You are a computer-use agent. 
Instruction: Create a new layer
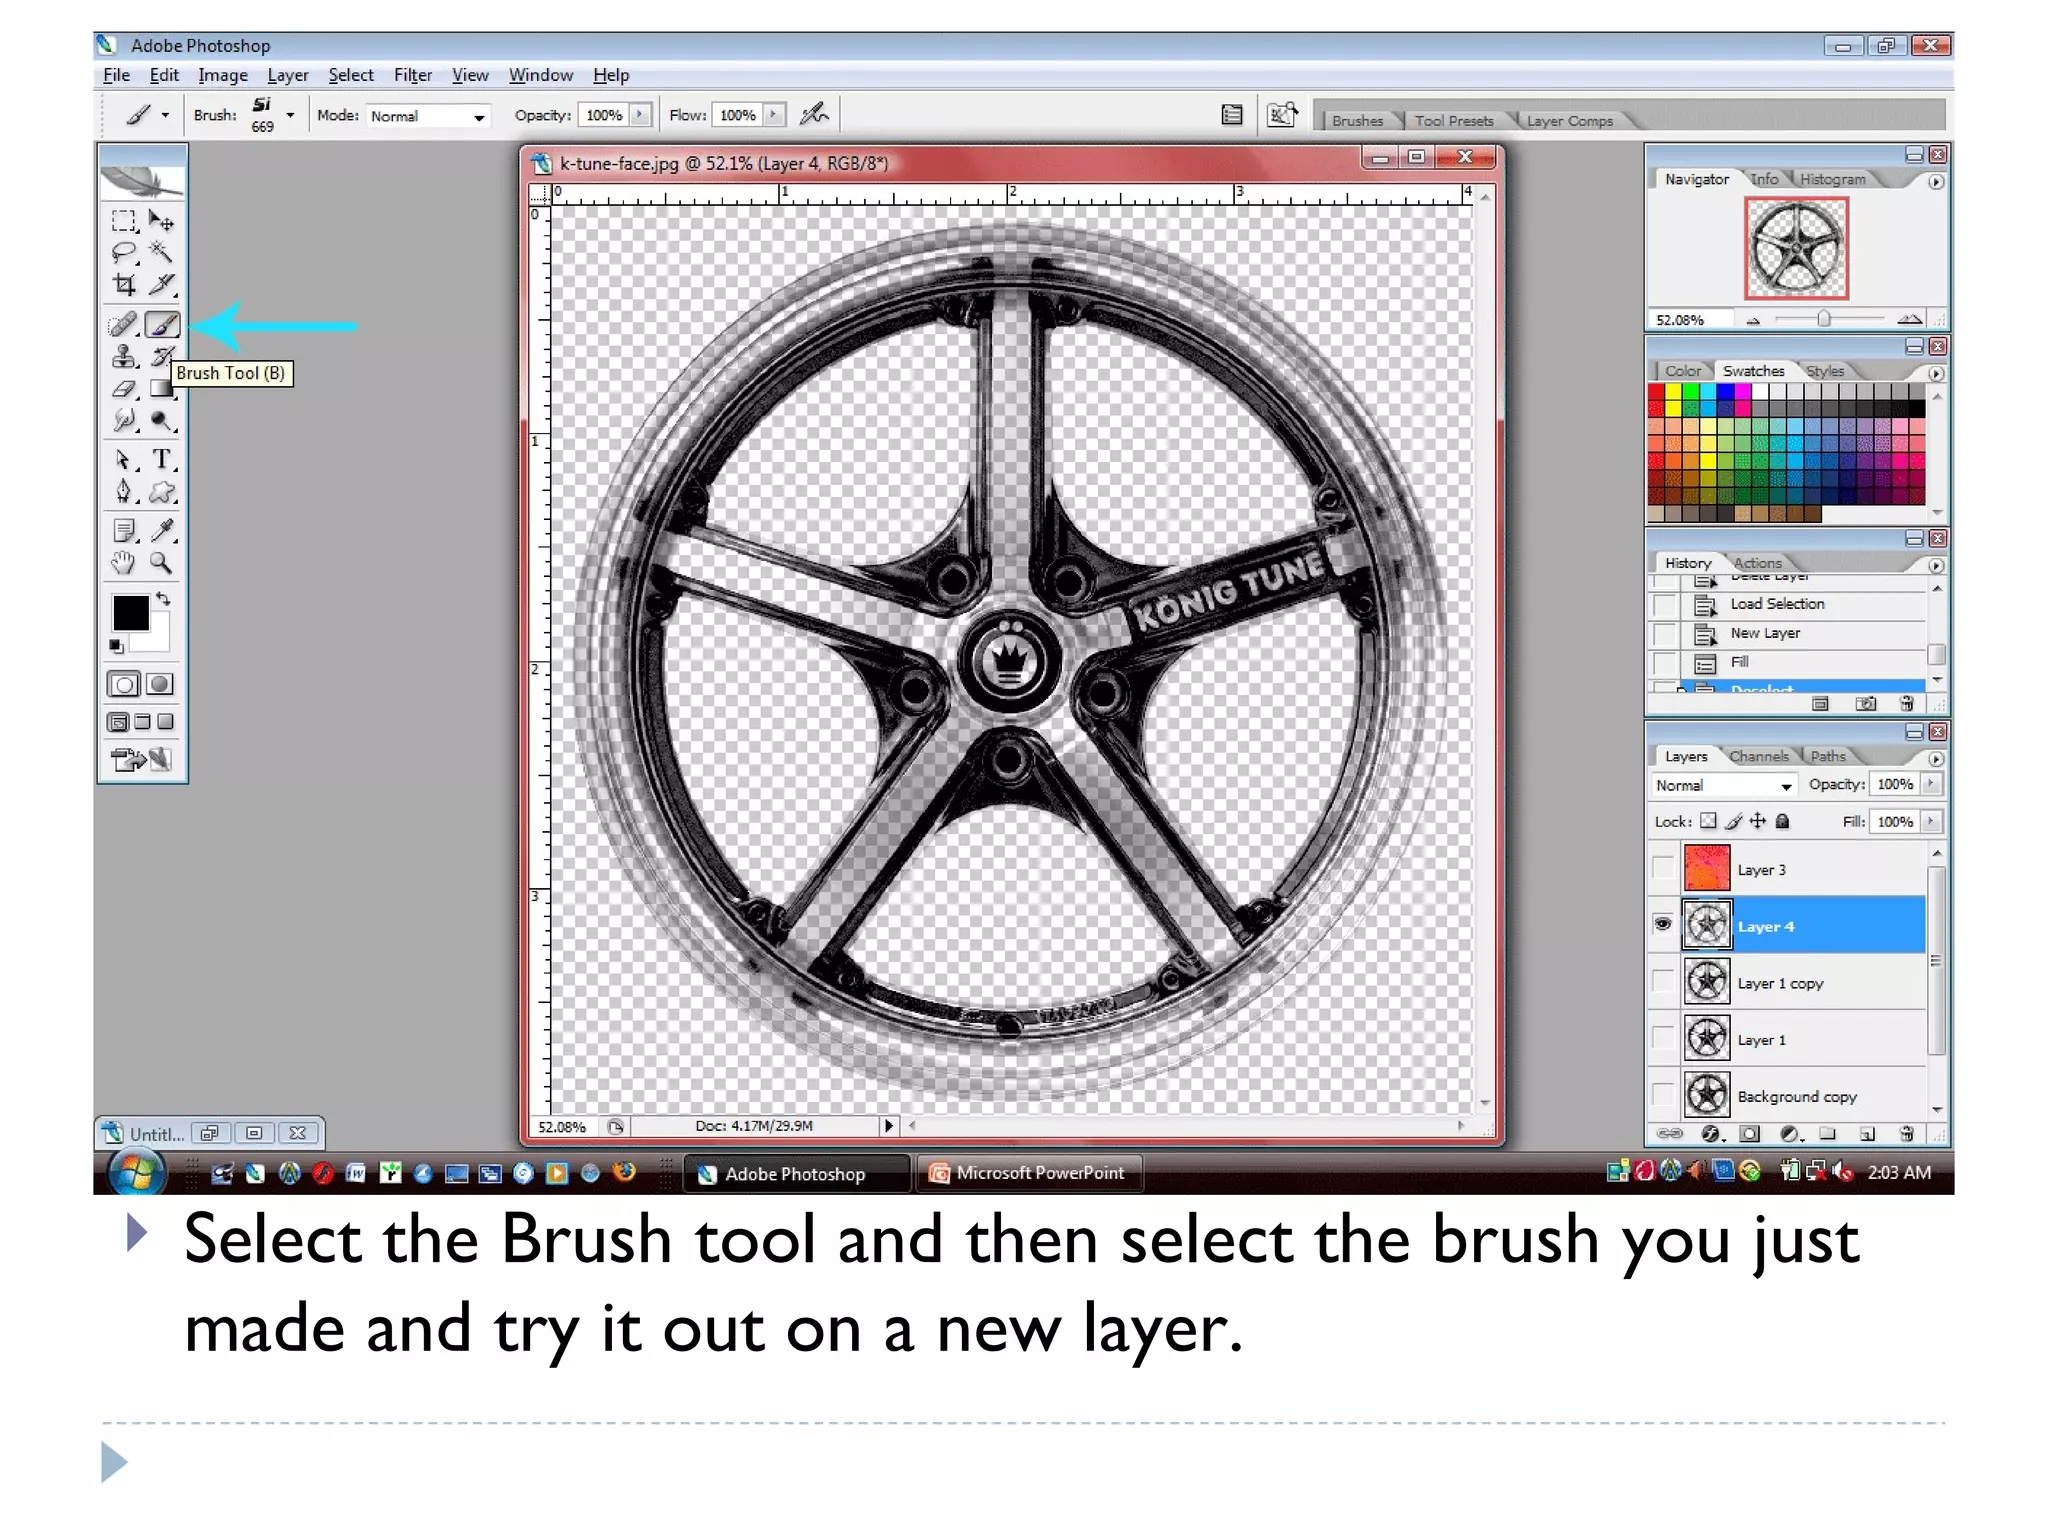click(1867, 1134)
